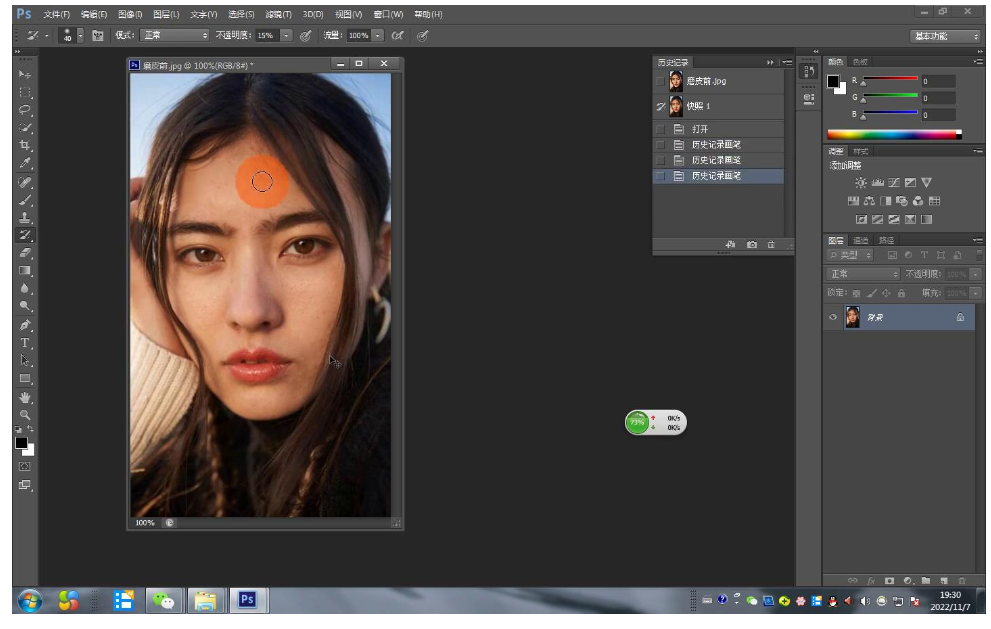Select the Gradient tool
This screenshot has width=991, height=629.
25,271
